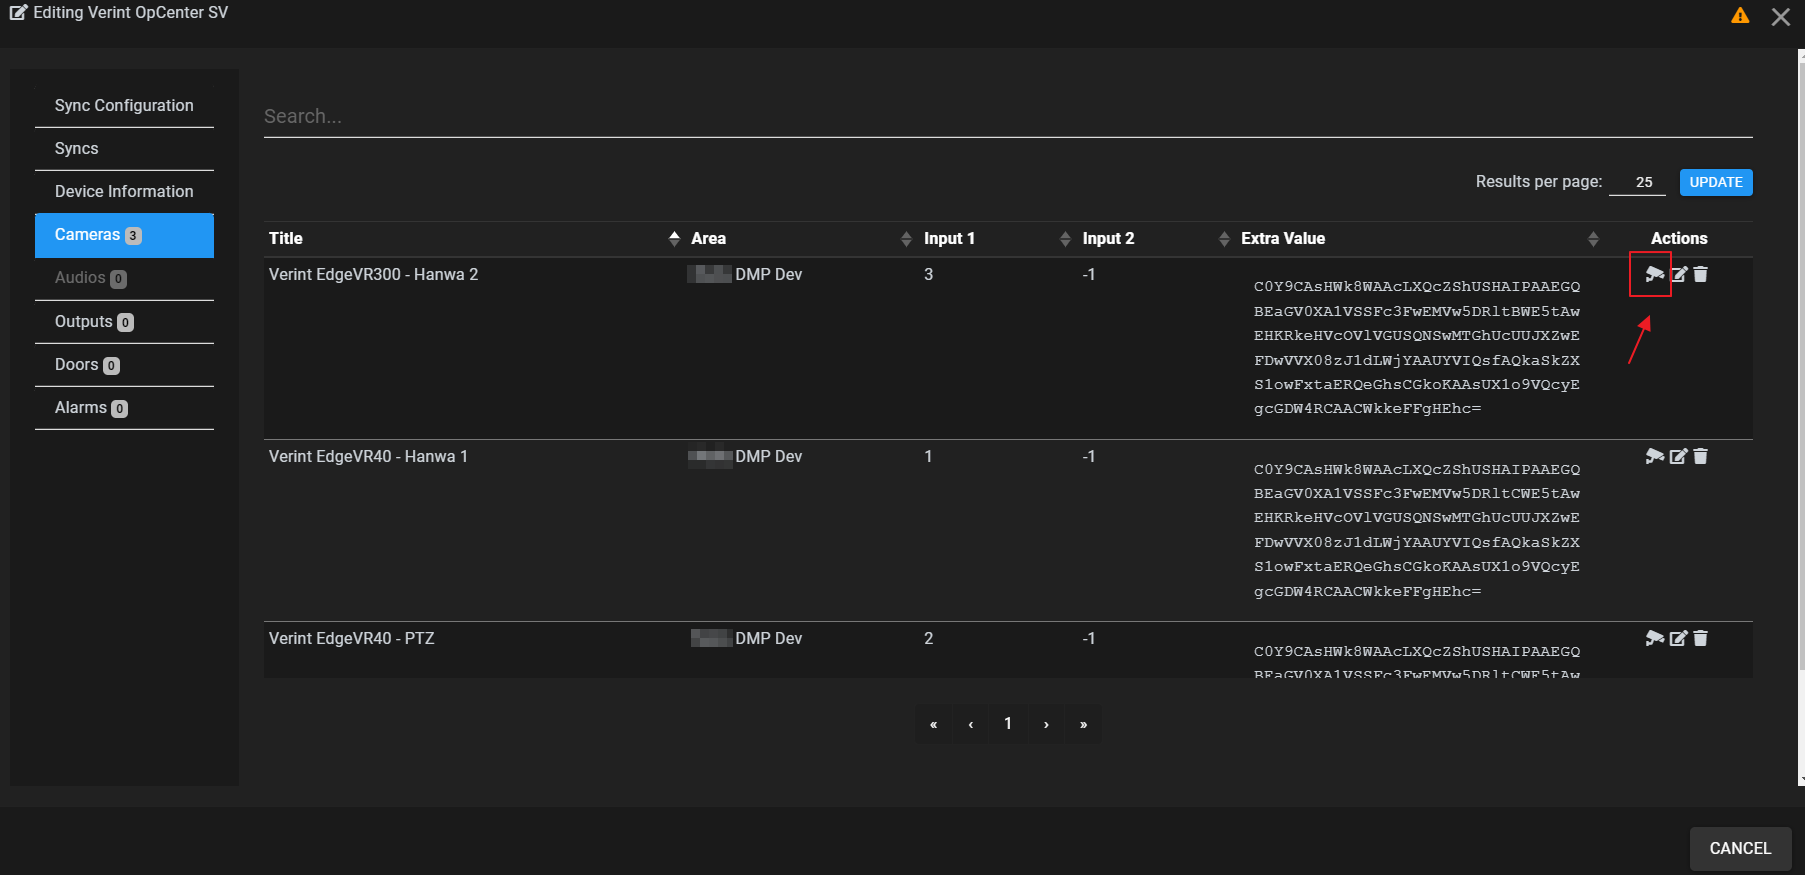Sort table by Input 2 column
1805x875 pixels.
(x=1224, y=238)
